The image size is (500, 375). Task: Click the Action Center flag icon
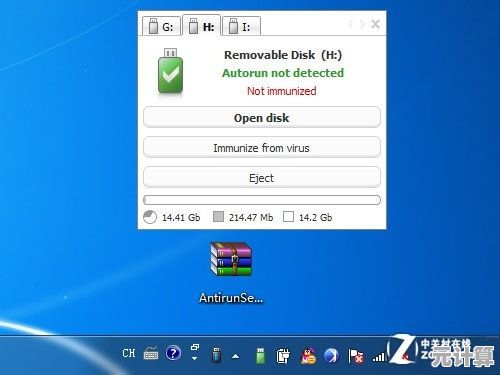click(x=355, y=356)
